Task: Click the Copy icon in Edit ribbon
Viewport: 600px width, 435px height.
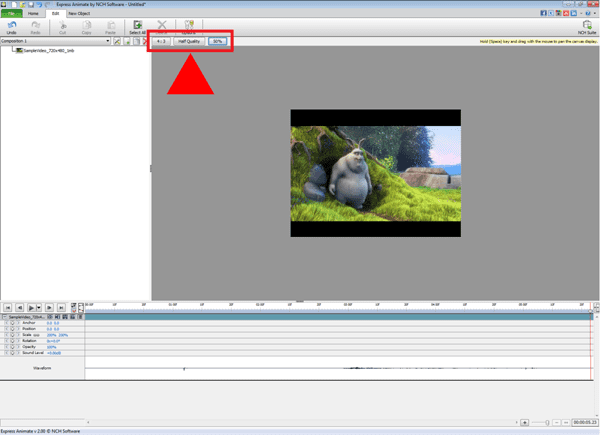Action: (86, 27)
